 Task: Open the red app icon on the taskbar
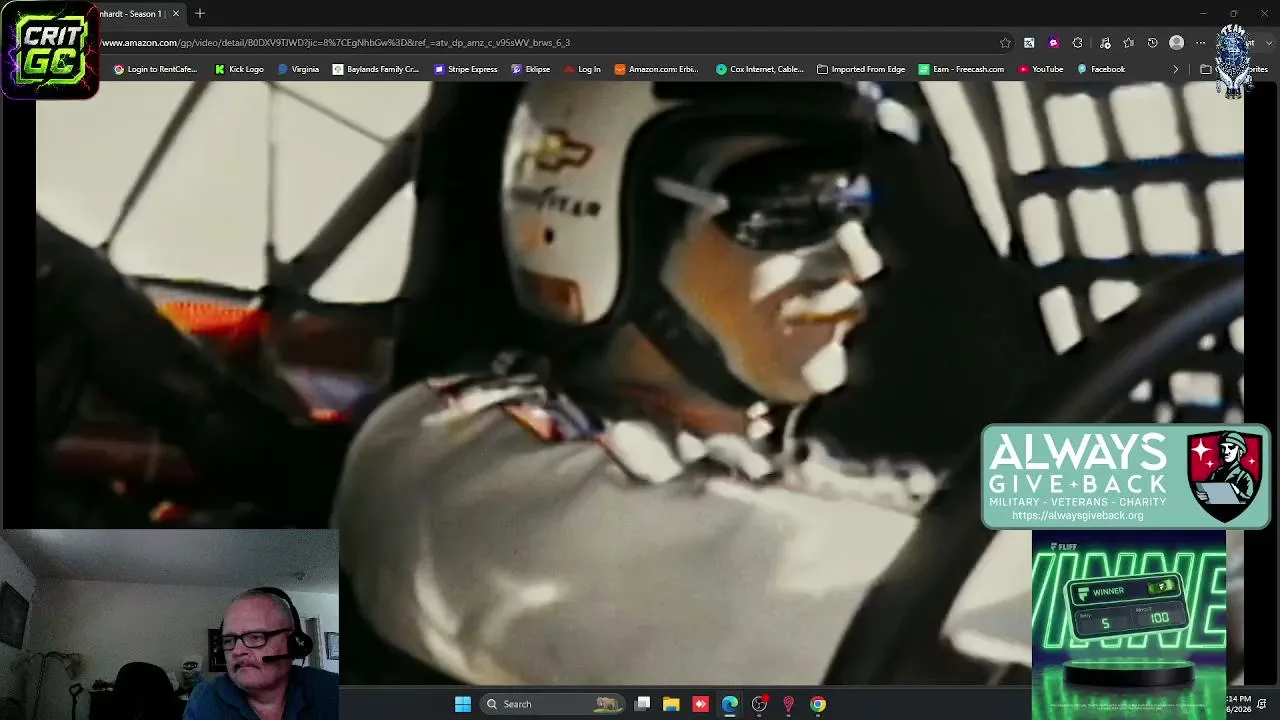click(x=700, y=704)
